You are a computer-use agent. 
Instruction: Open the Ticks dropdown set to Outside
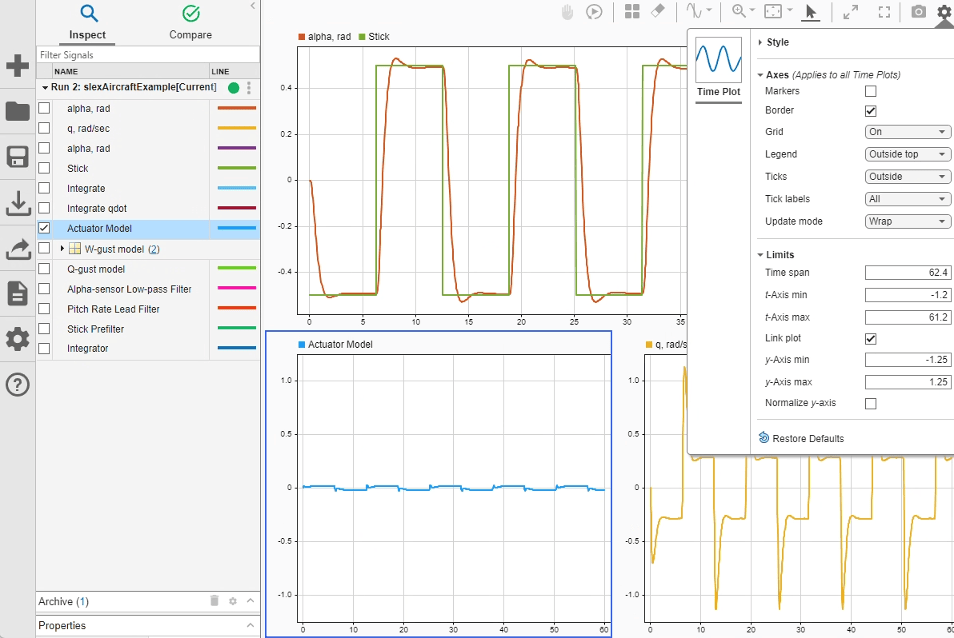point(907,177)
